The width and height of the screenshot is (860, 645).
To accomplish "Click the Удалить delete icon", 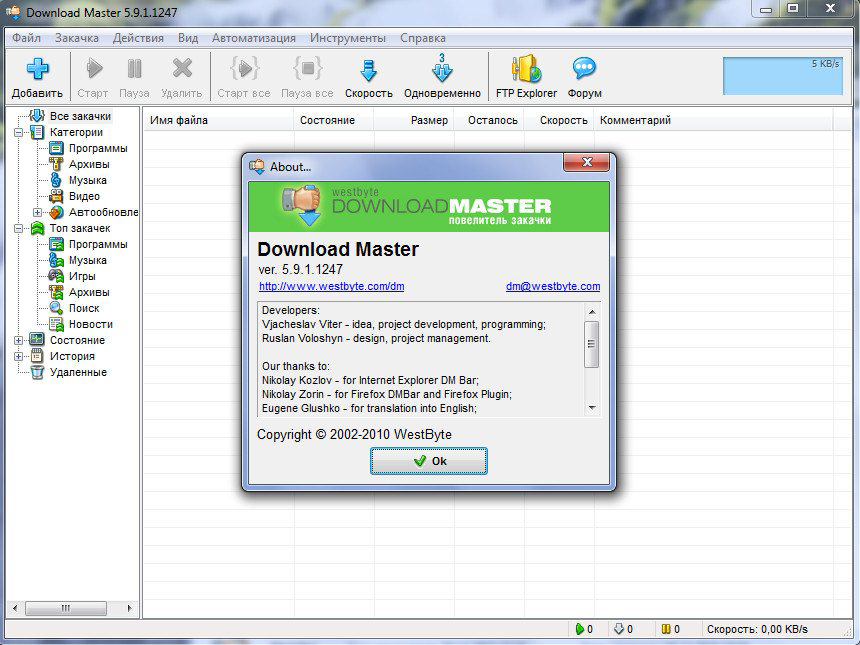I will [x=182, y=70].
